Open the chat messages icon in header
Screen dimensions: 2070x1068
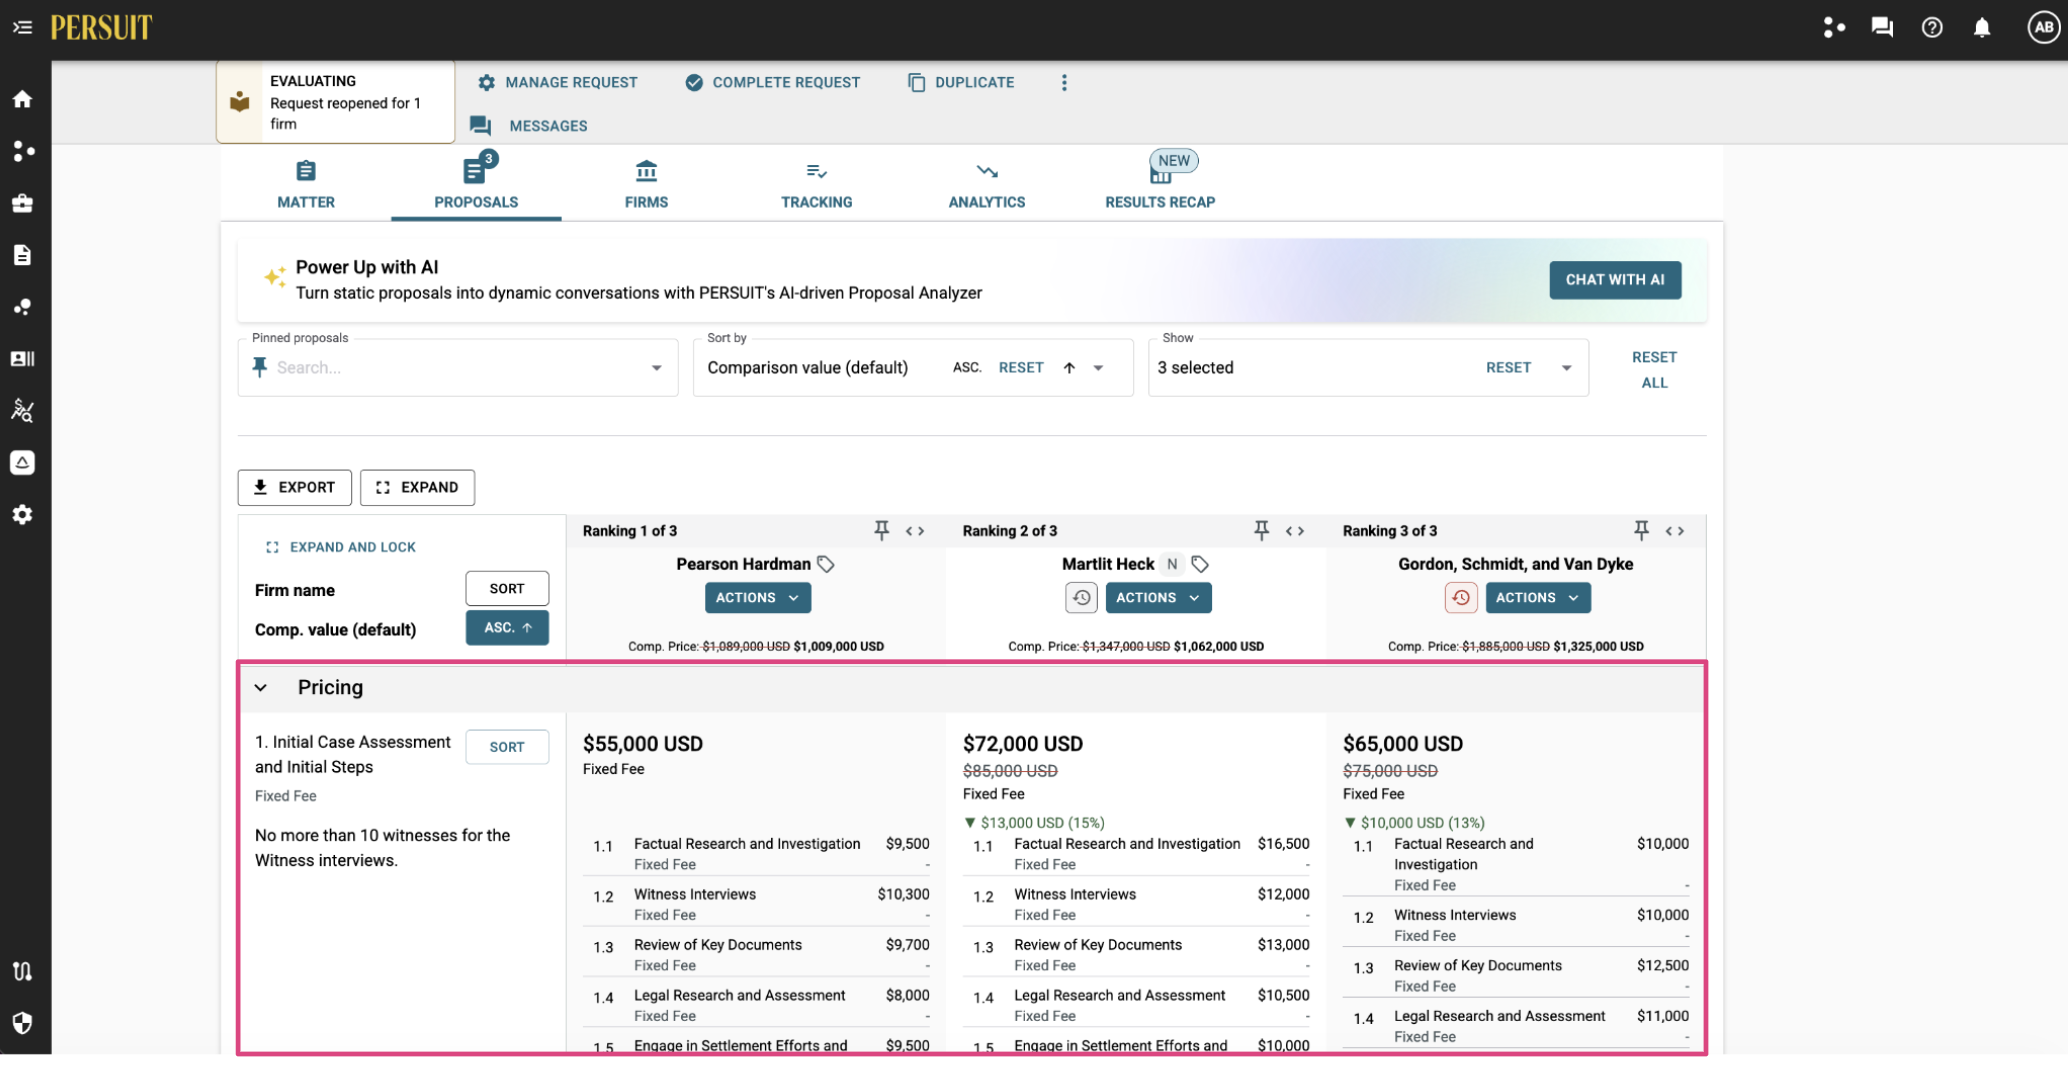(1882, 27)
